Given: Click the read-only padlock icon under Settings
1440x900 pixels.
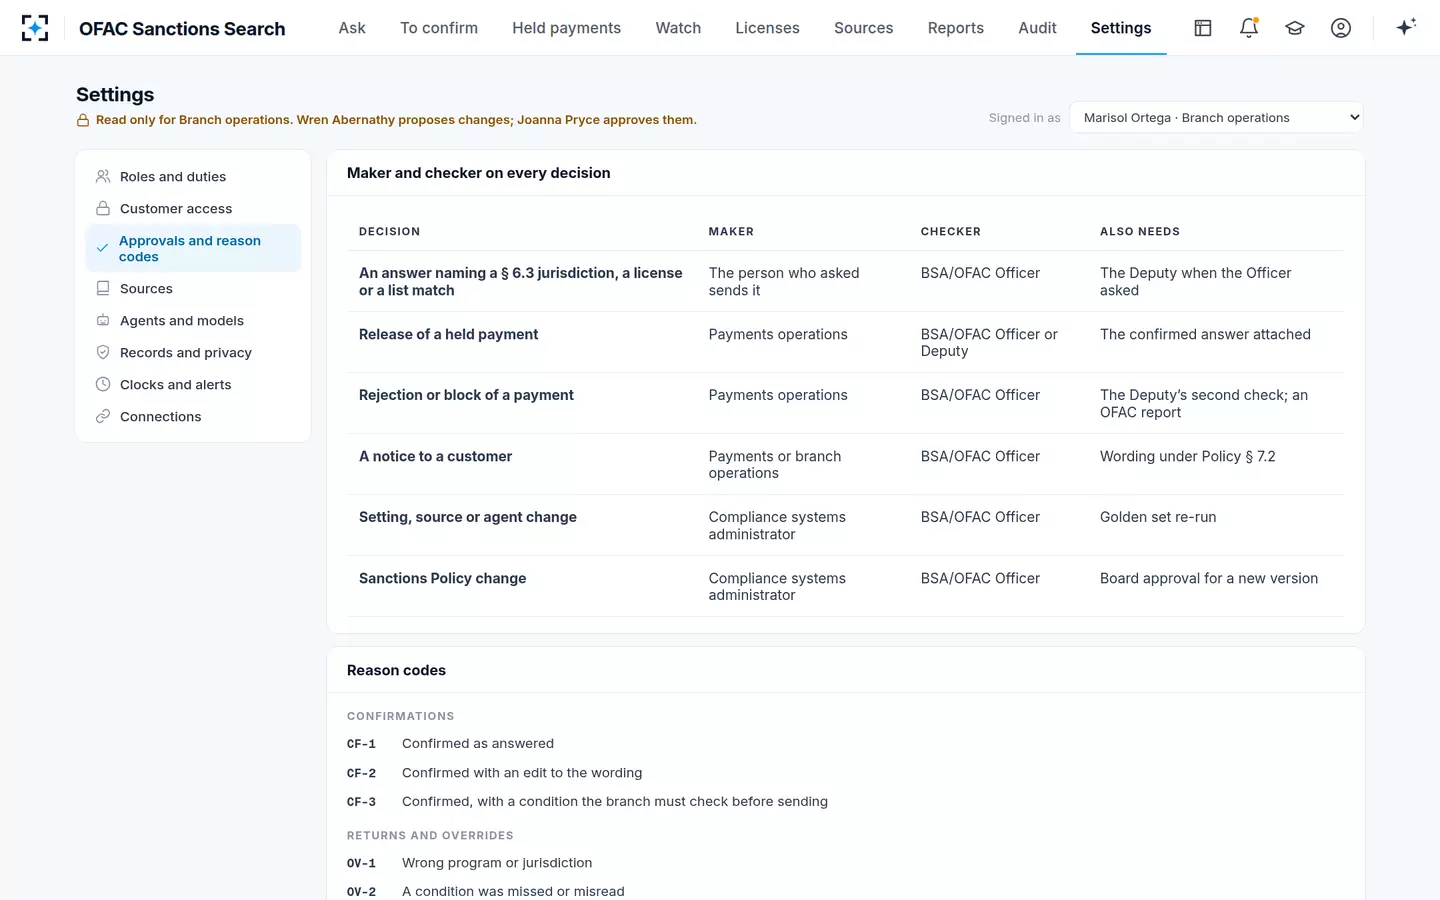Looking at the screenshot, I should (83, 120).
